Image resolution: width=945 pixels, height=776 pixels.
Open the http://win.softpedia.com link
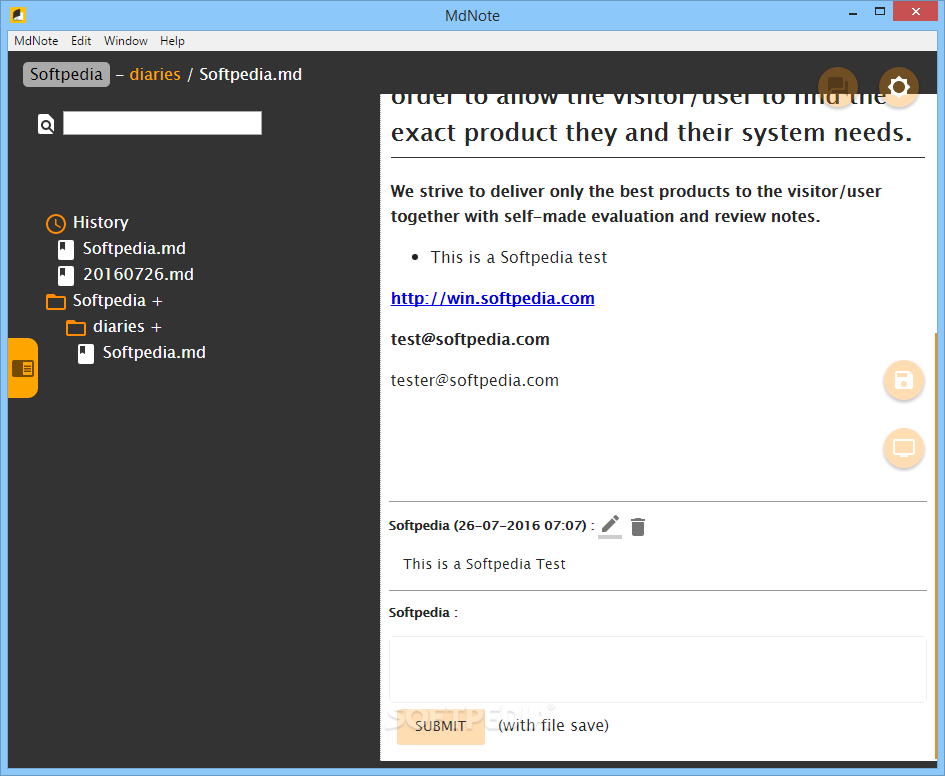coord(492,298)
